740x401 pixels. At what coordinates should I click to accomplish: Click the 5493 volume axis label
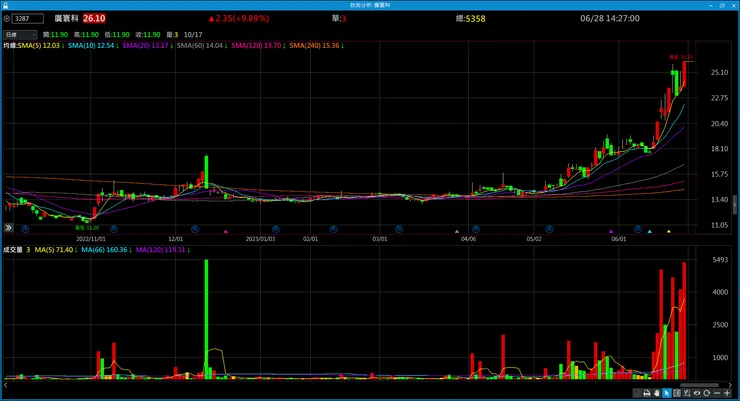coord(720,260)
